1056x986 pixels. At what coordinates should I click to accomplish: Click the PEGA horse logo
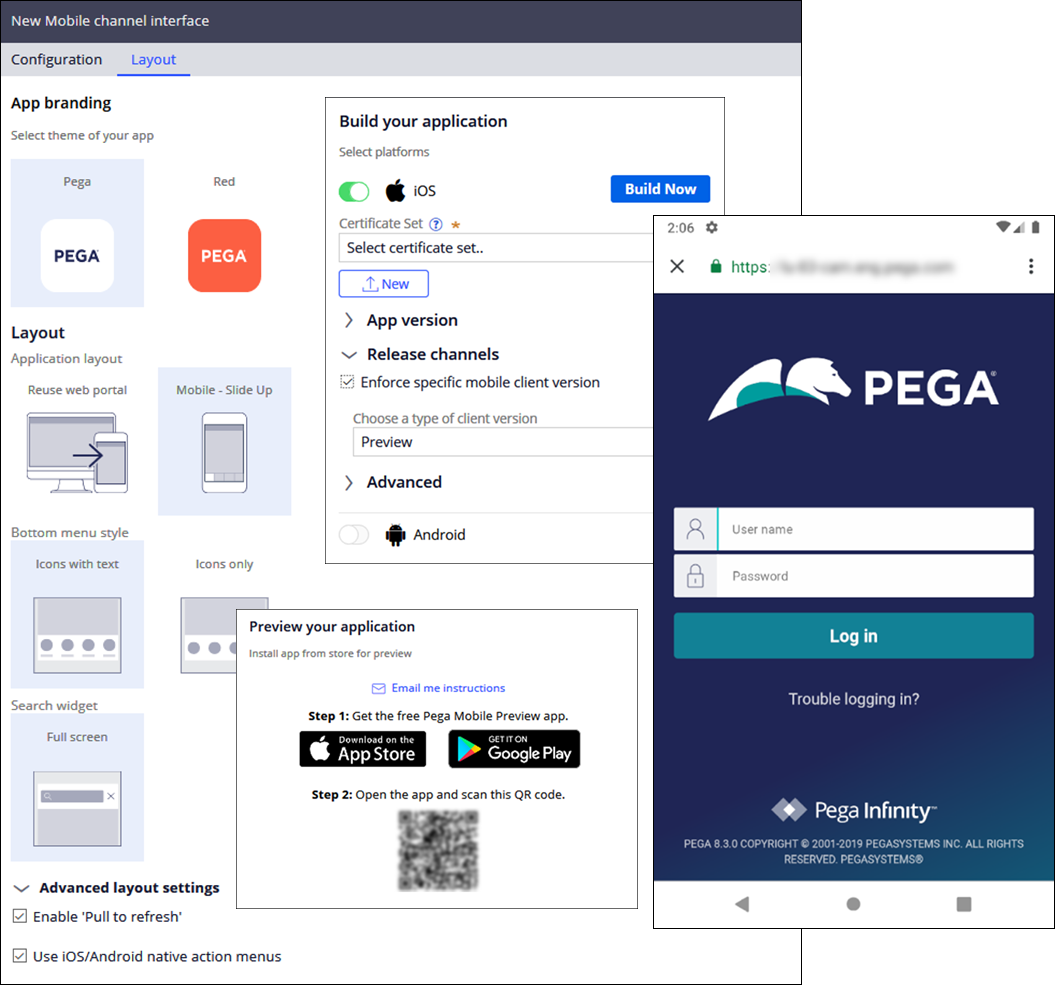point(853,389)
